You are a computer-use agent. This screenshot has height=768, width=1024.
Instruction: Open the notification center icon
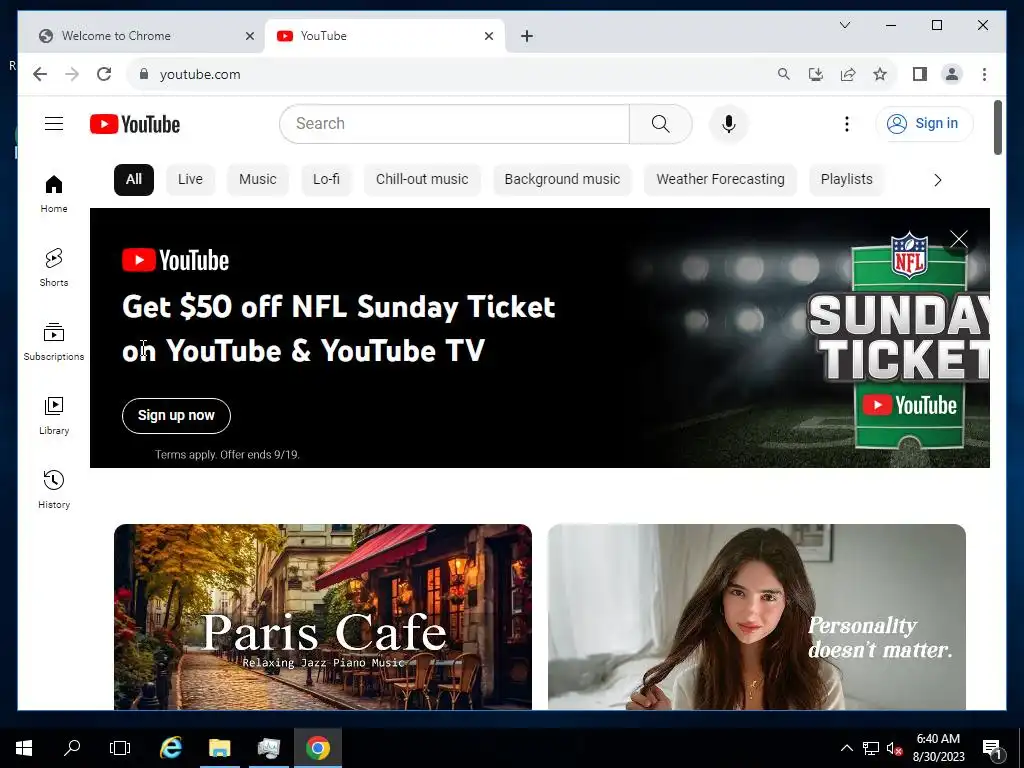(x=993, y=750)
